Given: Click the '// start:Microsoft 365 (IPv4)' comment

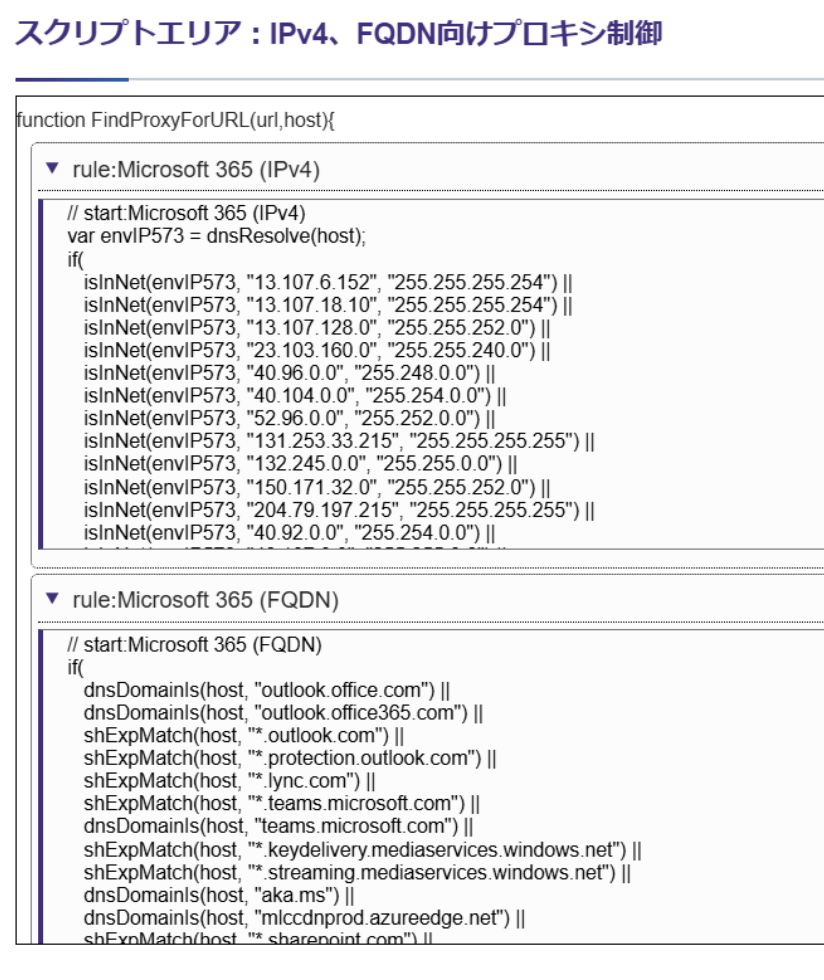Looking at the screenshot, I should point(186,213).
